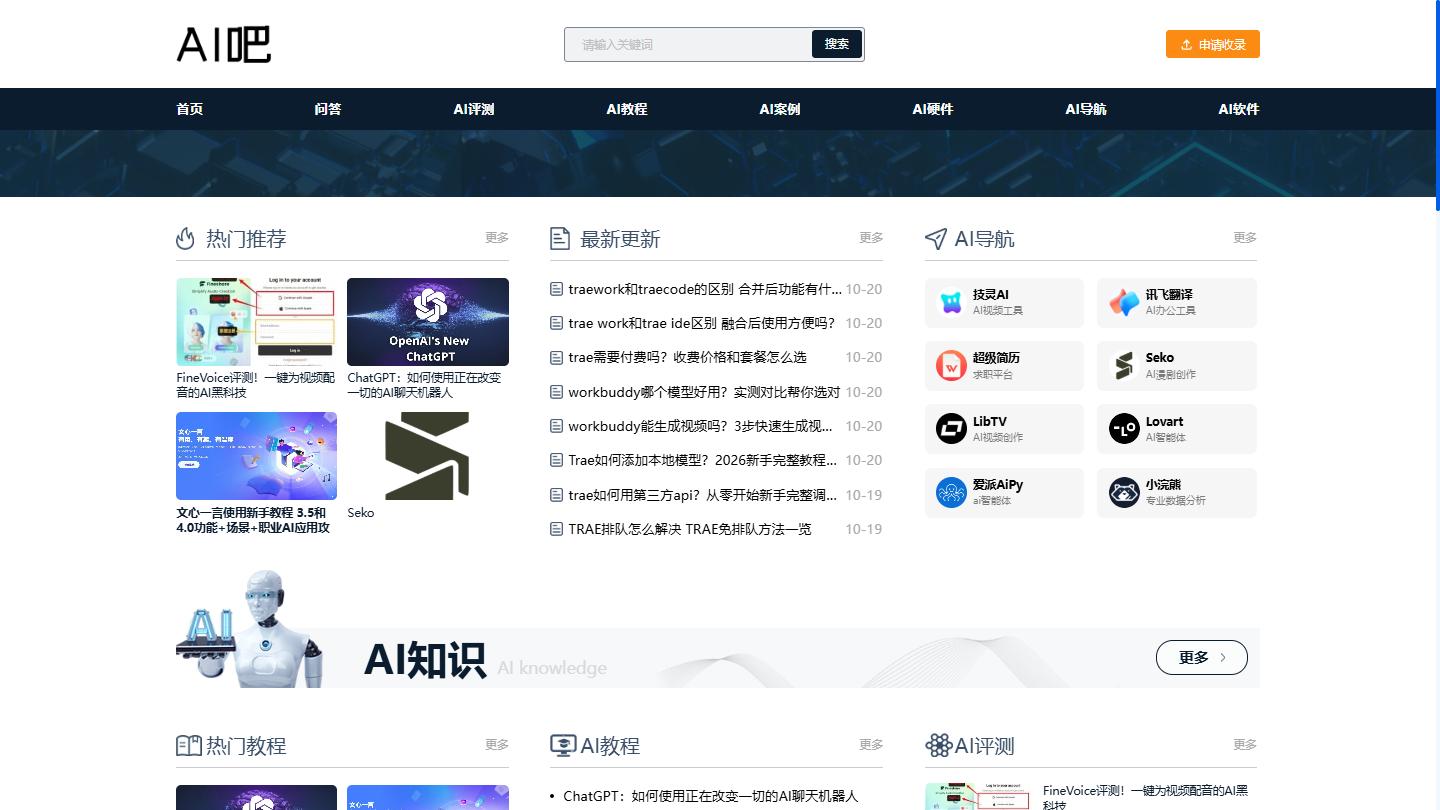The image size is (1440, 810).
Task: Go to 首页 in the navigation bar
Action: [190, 109]
